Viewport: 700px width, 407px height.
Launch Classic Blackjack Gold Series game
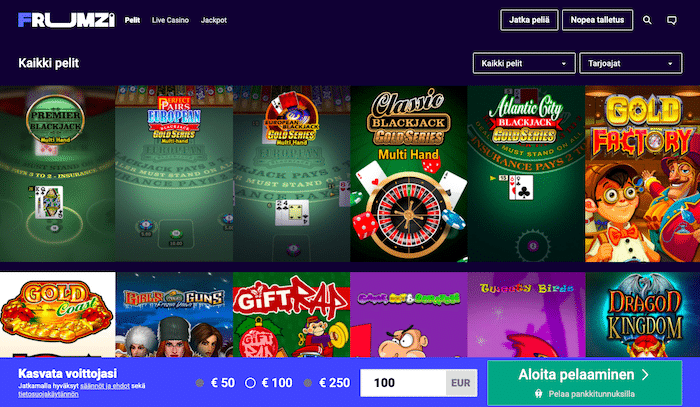(x=409, y=174)
